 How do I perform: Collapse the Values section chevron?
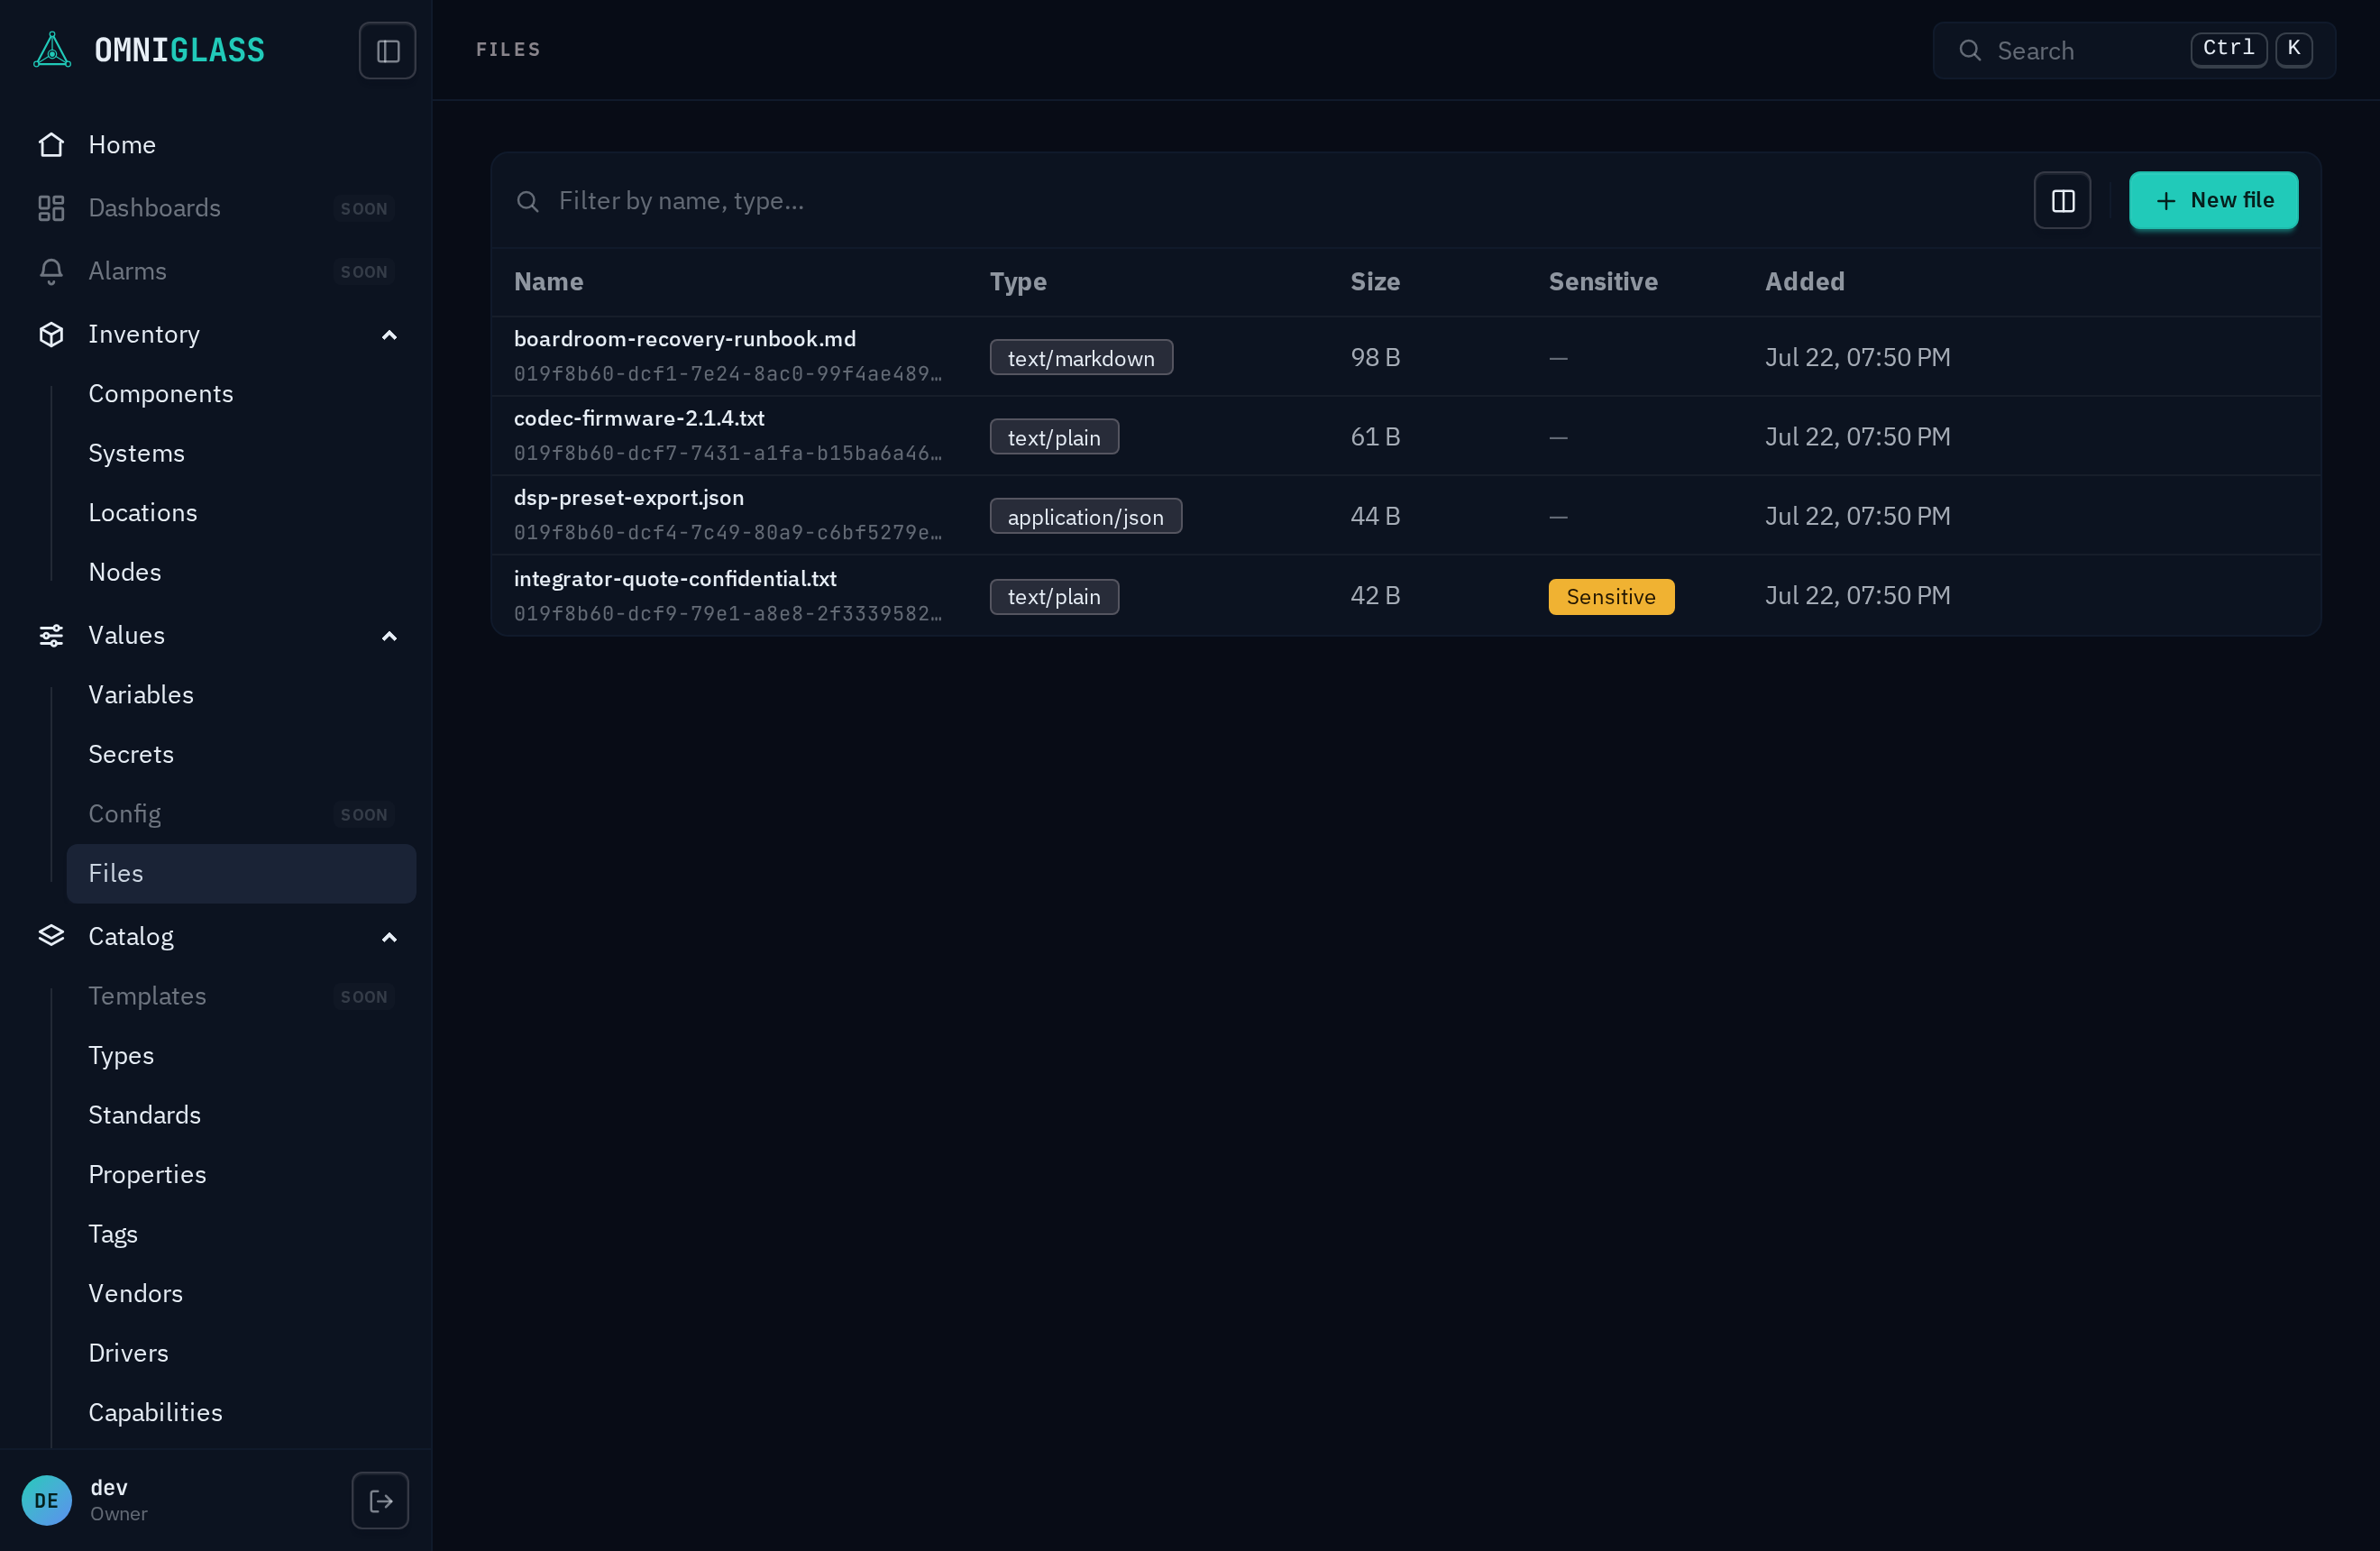389,636
